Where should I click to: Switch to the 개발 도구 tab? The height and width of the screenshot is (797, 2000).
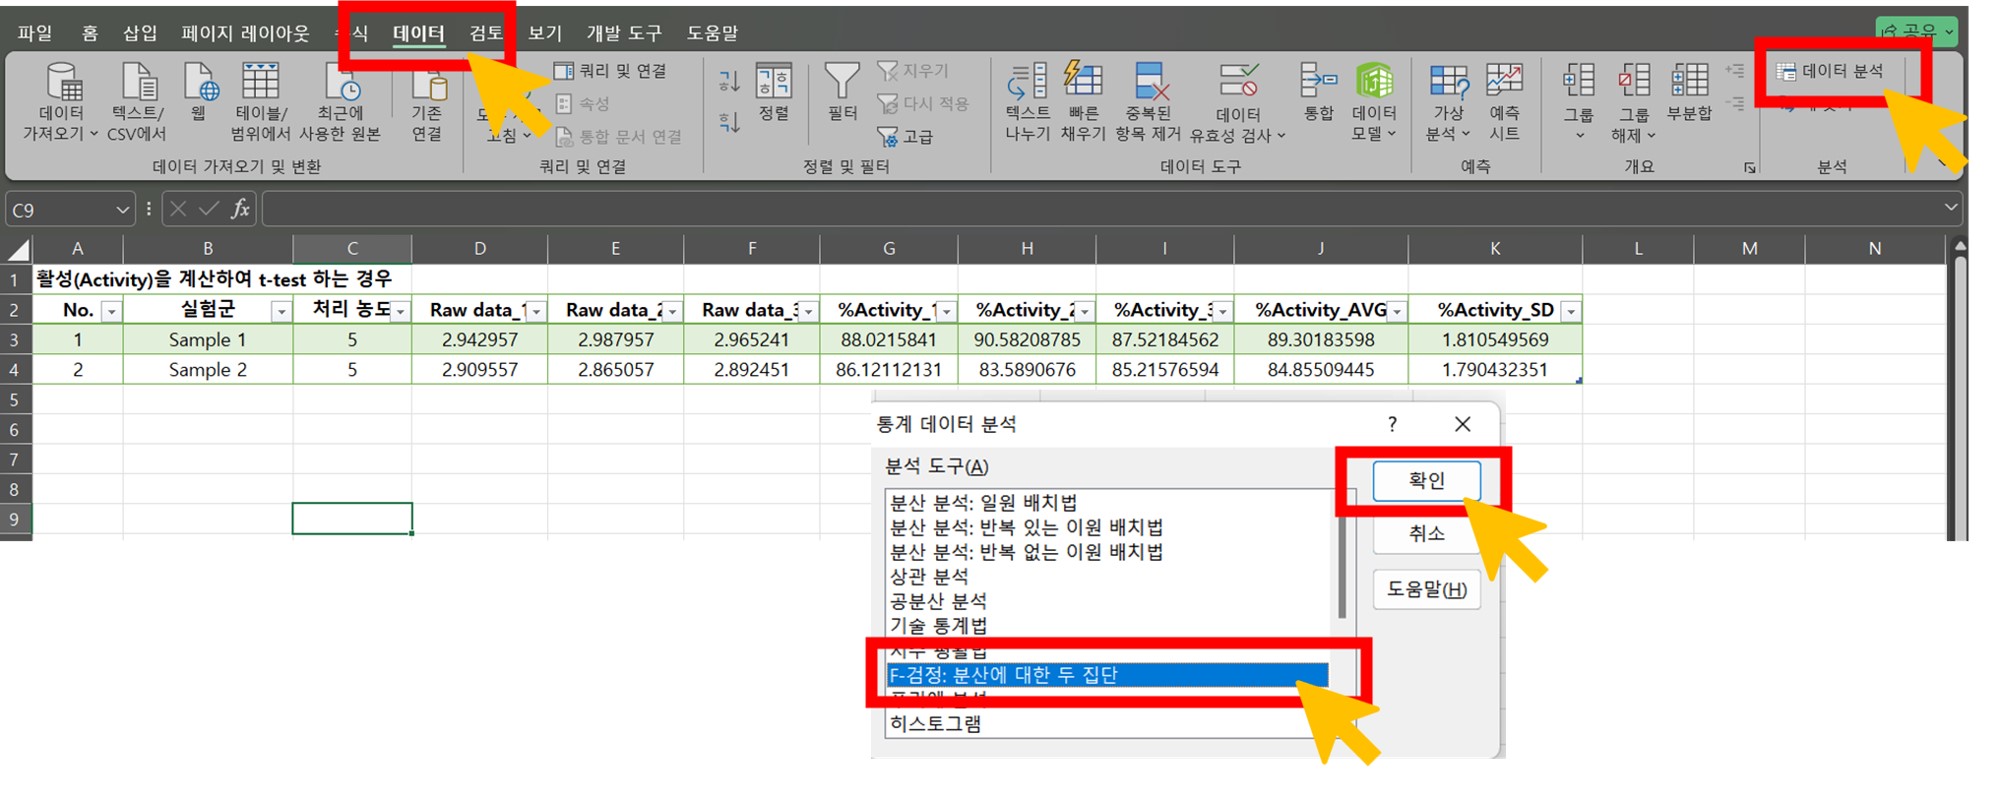624,33
